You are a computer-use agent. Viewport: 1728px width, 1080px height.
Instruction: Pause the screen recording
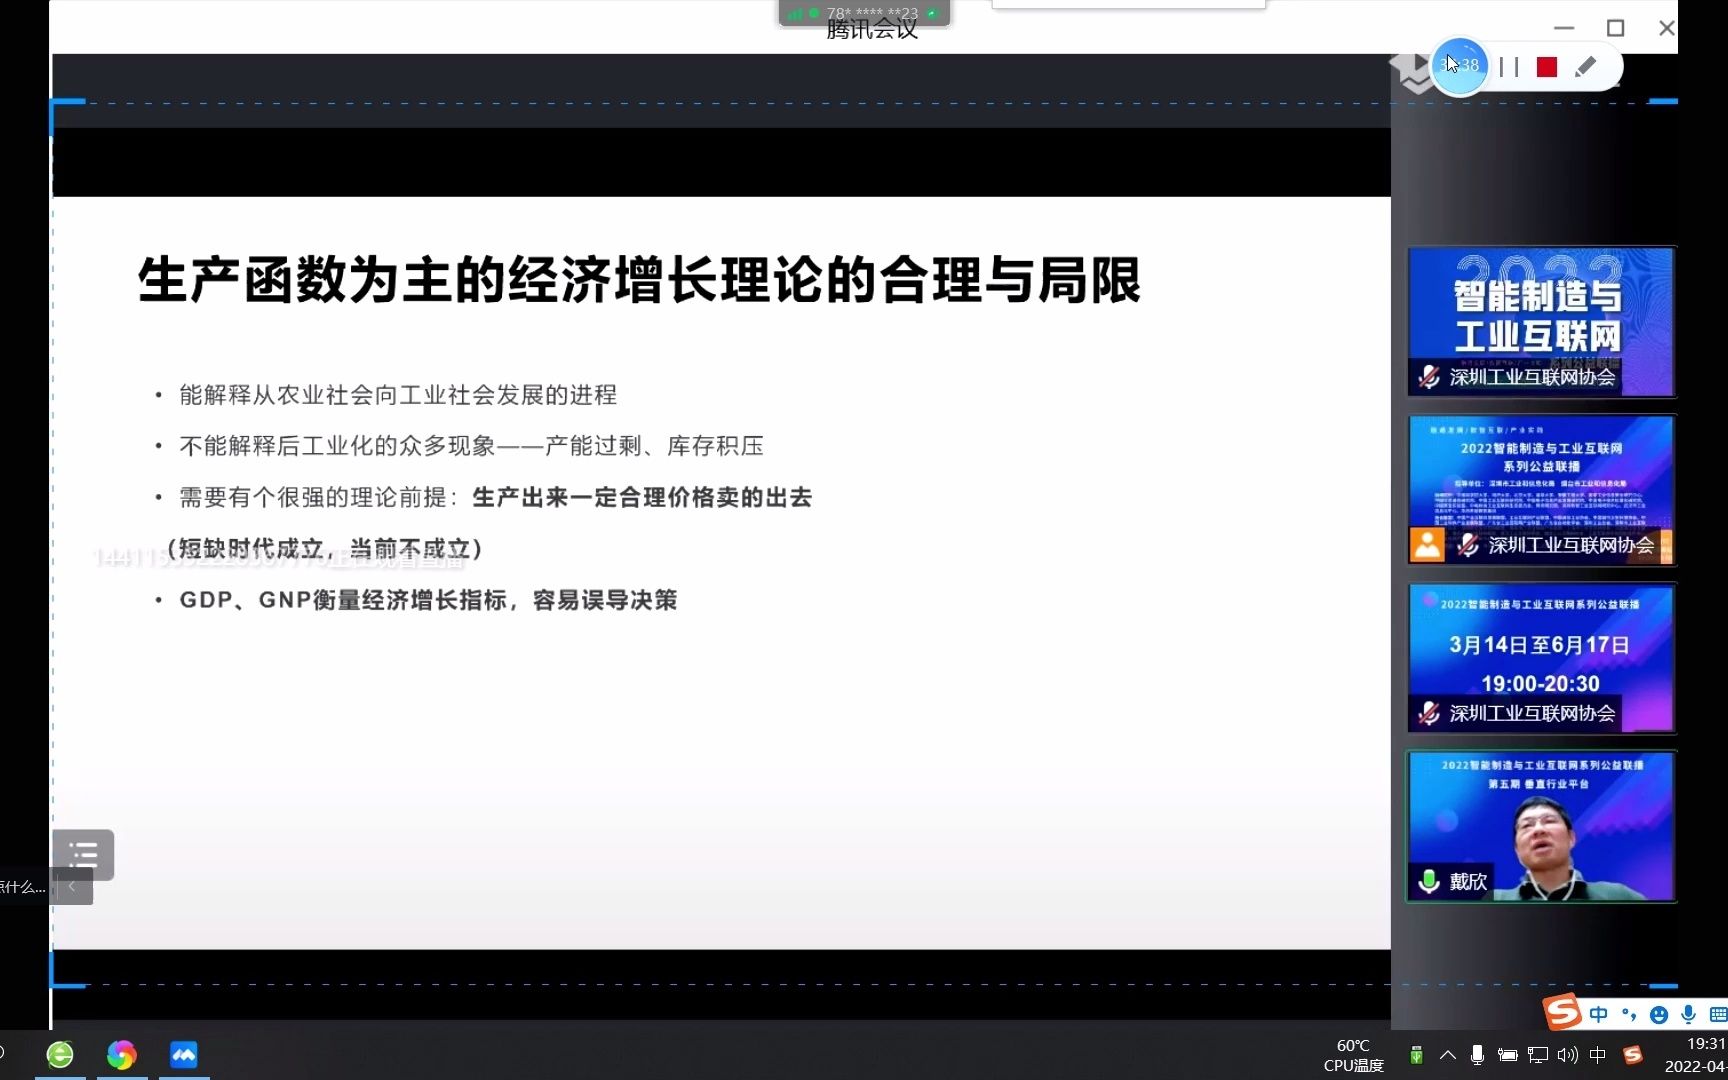coord(1510,66)
